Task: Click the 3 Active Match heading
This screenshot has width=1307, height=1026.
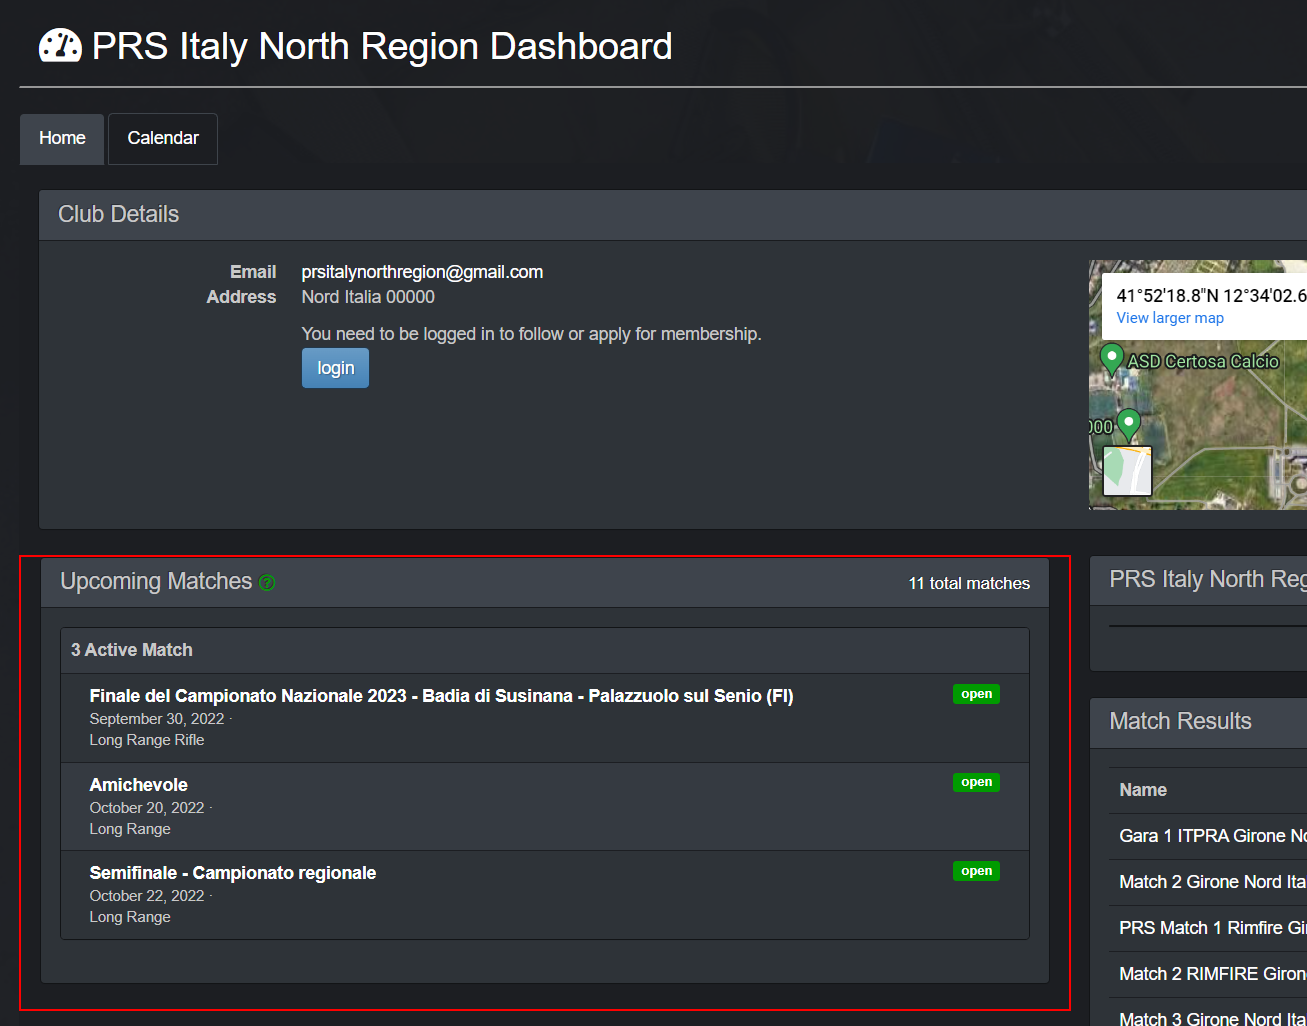Action: [132, 650]
